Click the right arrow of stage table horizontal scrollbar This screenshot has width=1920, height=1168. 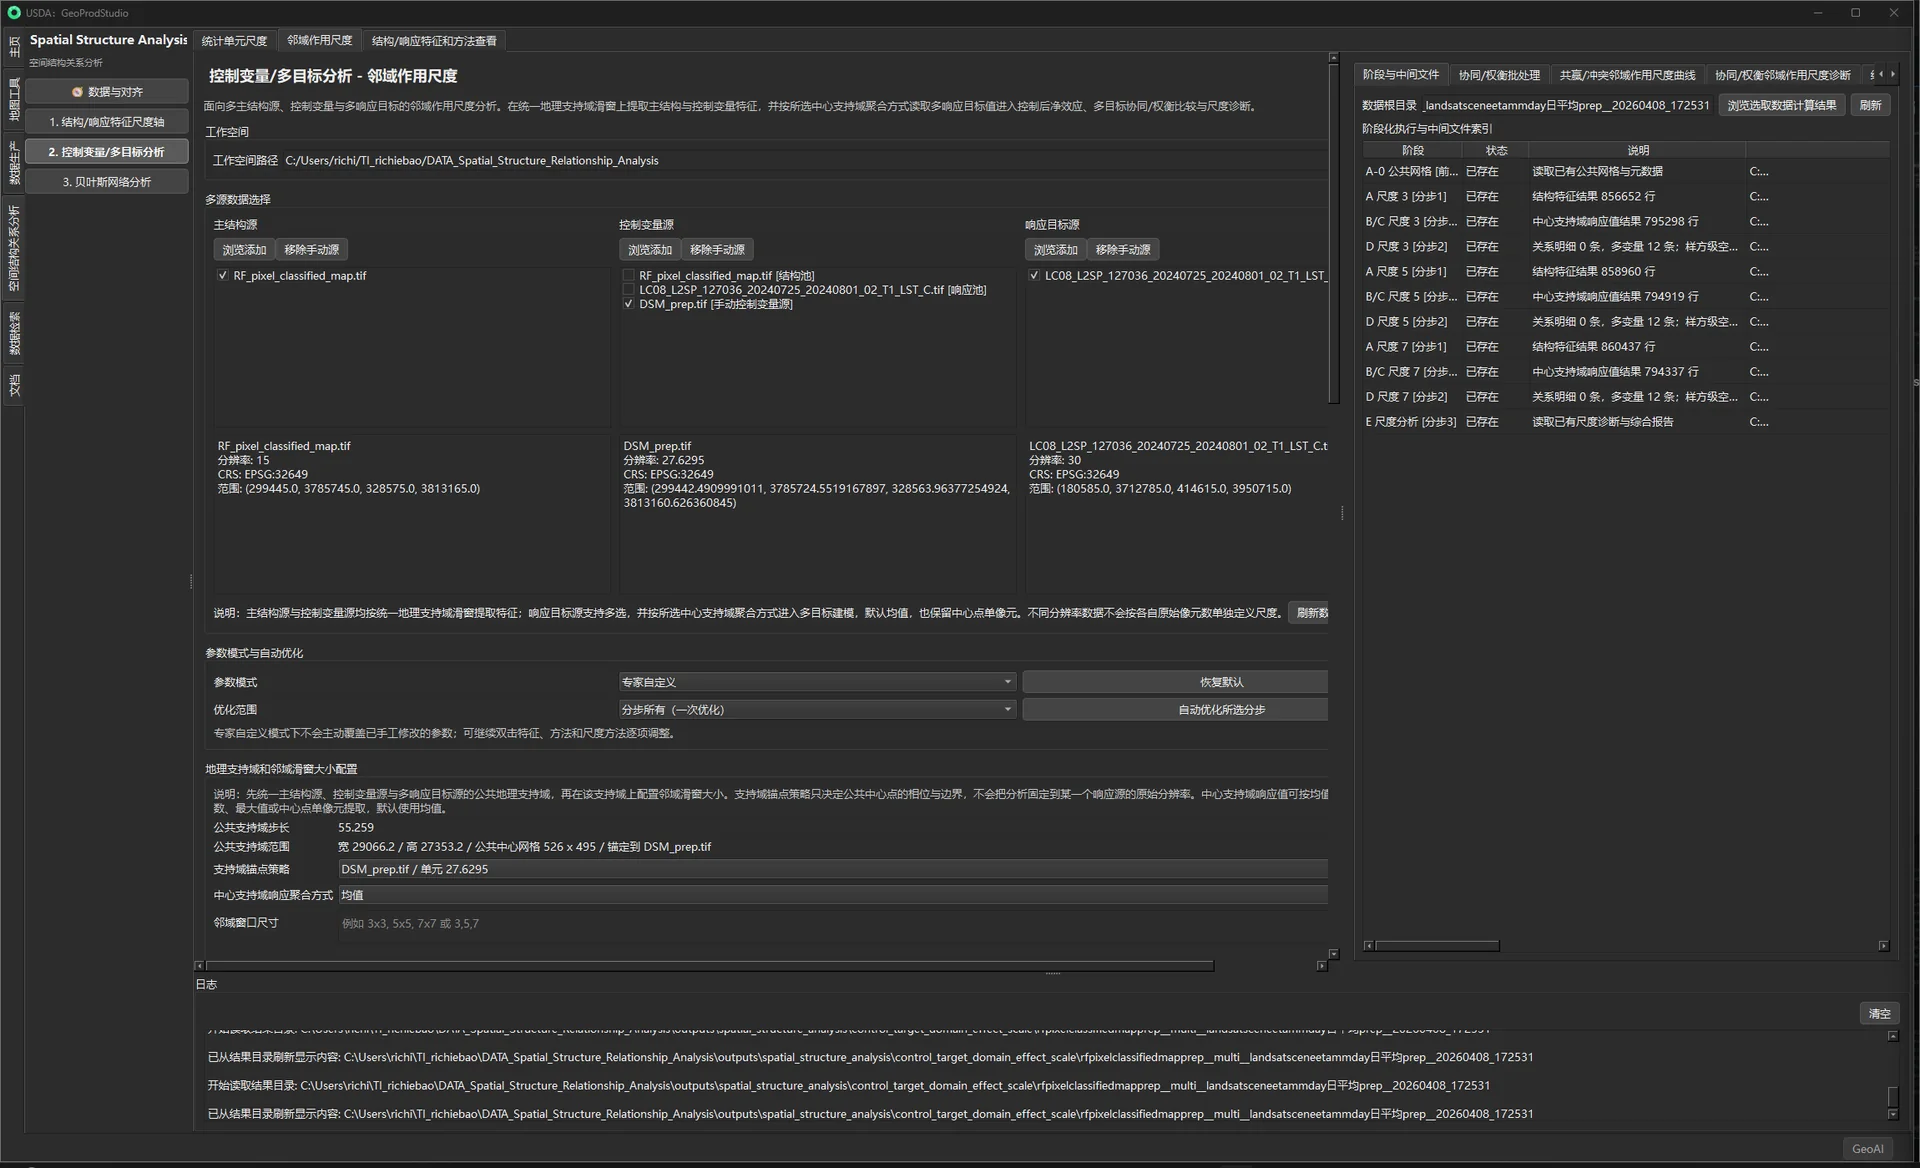[1883, 945]
